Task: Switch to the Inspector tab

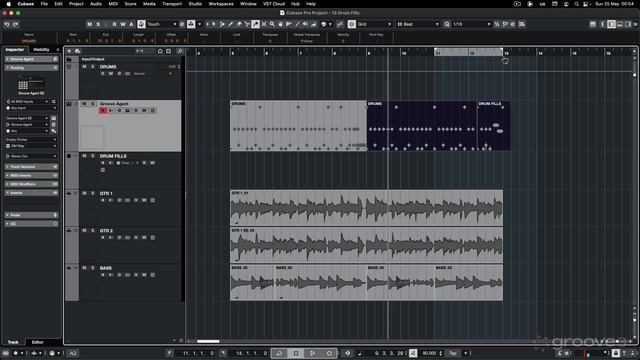Action: [15, 50]
